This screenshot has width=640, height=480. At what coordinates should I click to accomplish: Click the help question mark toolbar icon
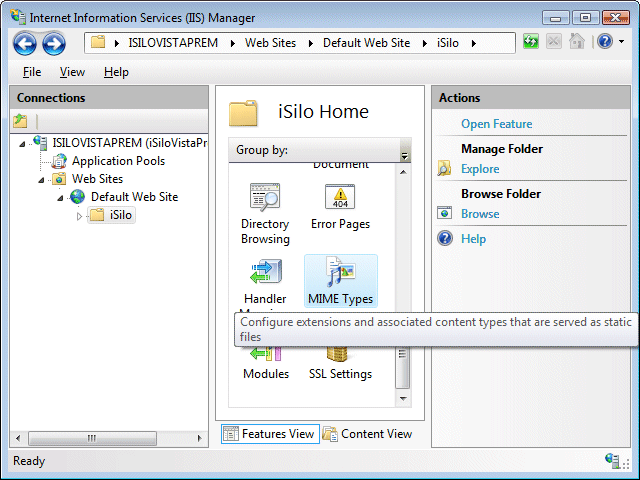coord(603,42)
